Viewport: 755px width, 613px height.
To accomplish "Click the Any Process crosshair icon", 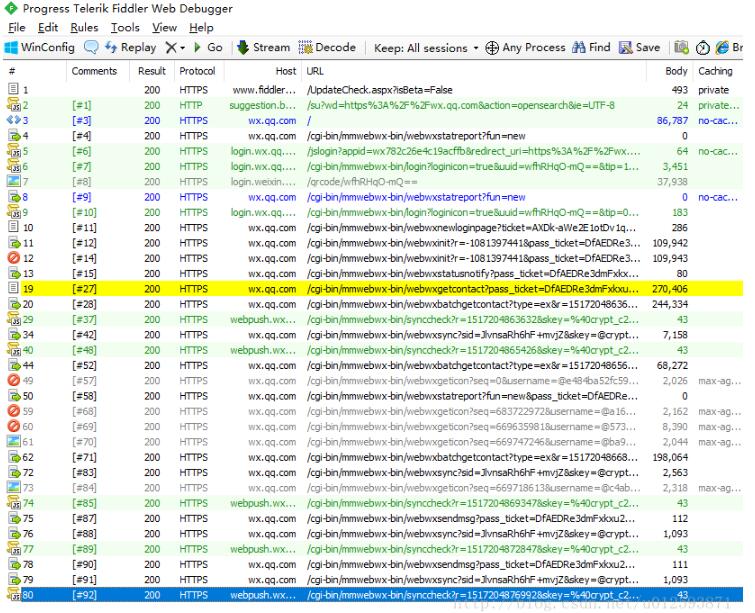I will pyautogui.click(x=492, y=48).
